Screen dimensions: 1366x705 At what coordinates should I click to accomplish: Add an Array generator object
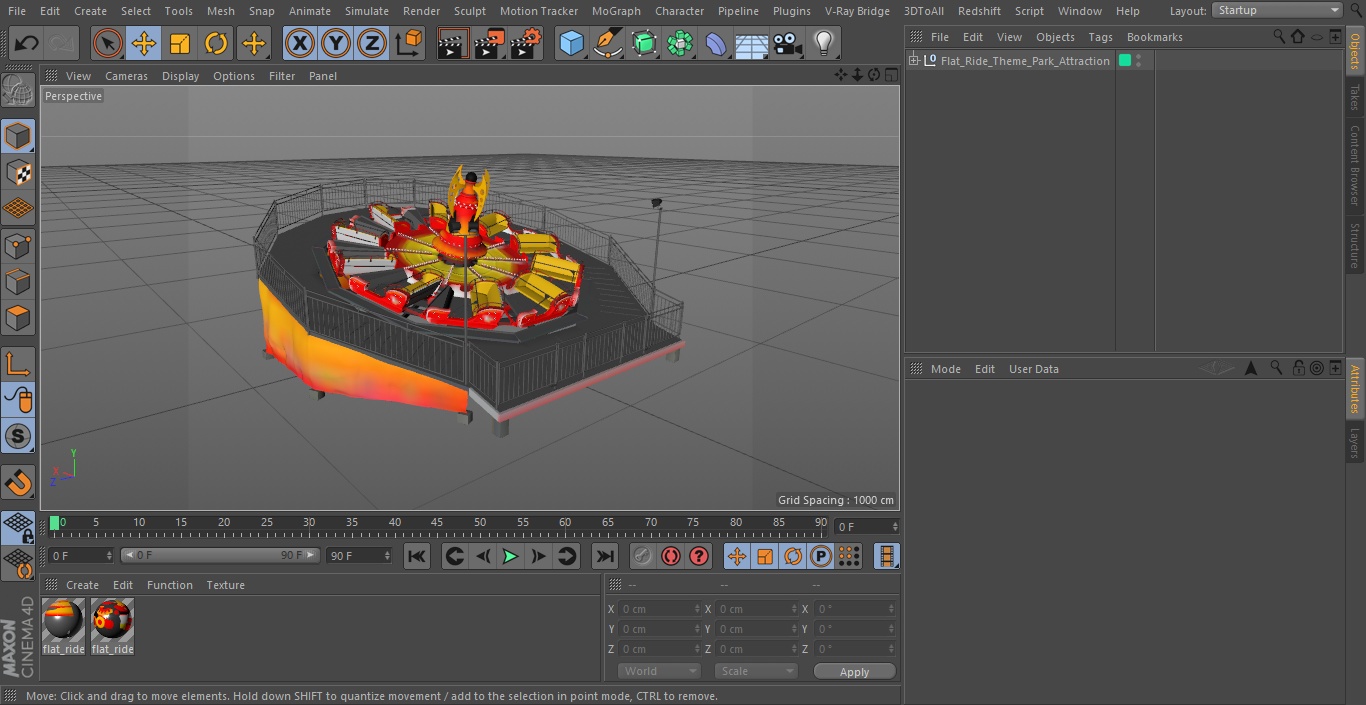680,44
